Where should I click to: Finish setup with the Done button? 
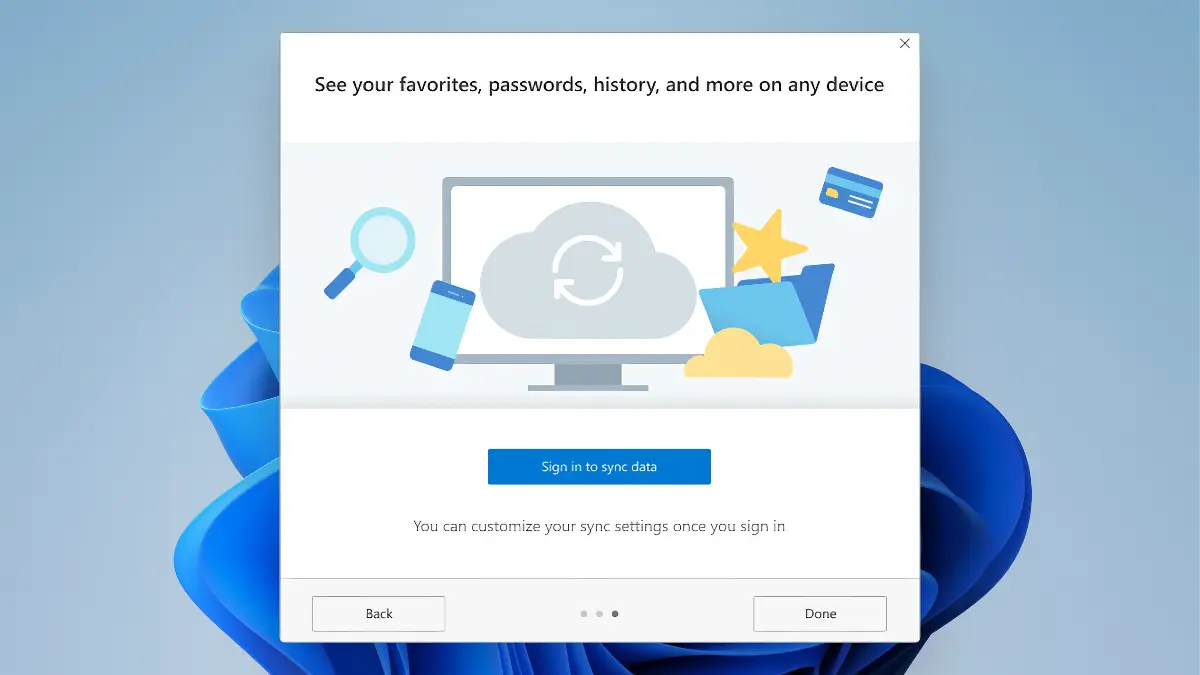pyautogui.click(x=820, y=614)
